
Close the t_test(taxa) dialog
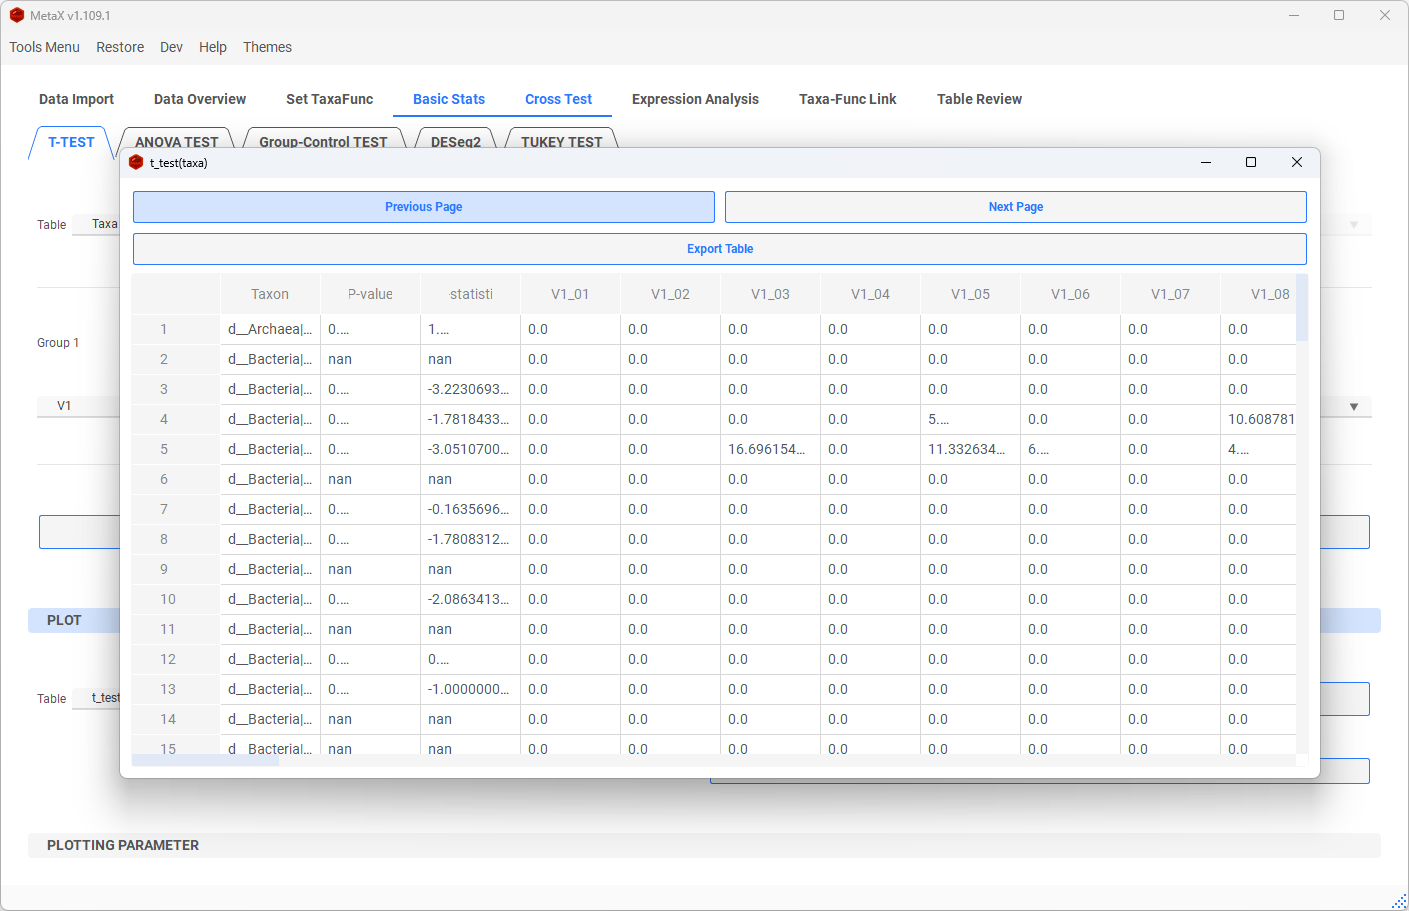coord(1297,162)
